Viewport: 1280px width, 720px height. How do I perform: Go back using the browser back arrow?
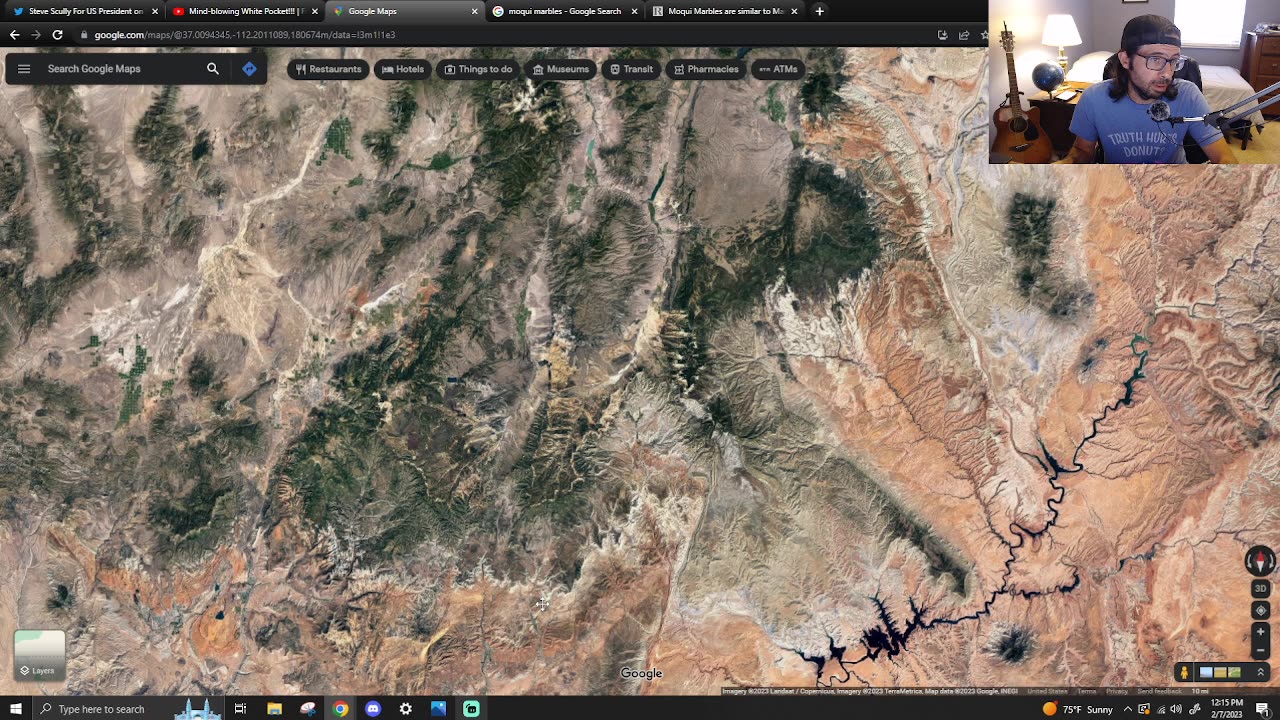(x=14, y=35)
